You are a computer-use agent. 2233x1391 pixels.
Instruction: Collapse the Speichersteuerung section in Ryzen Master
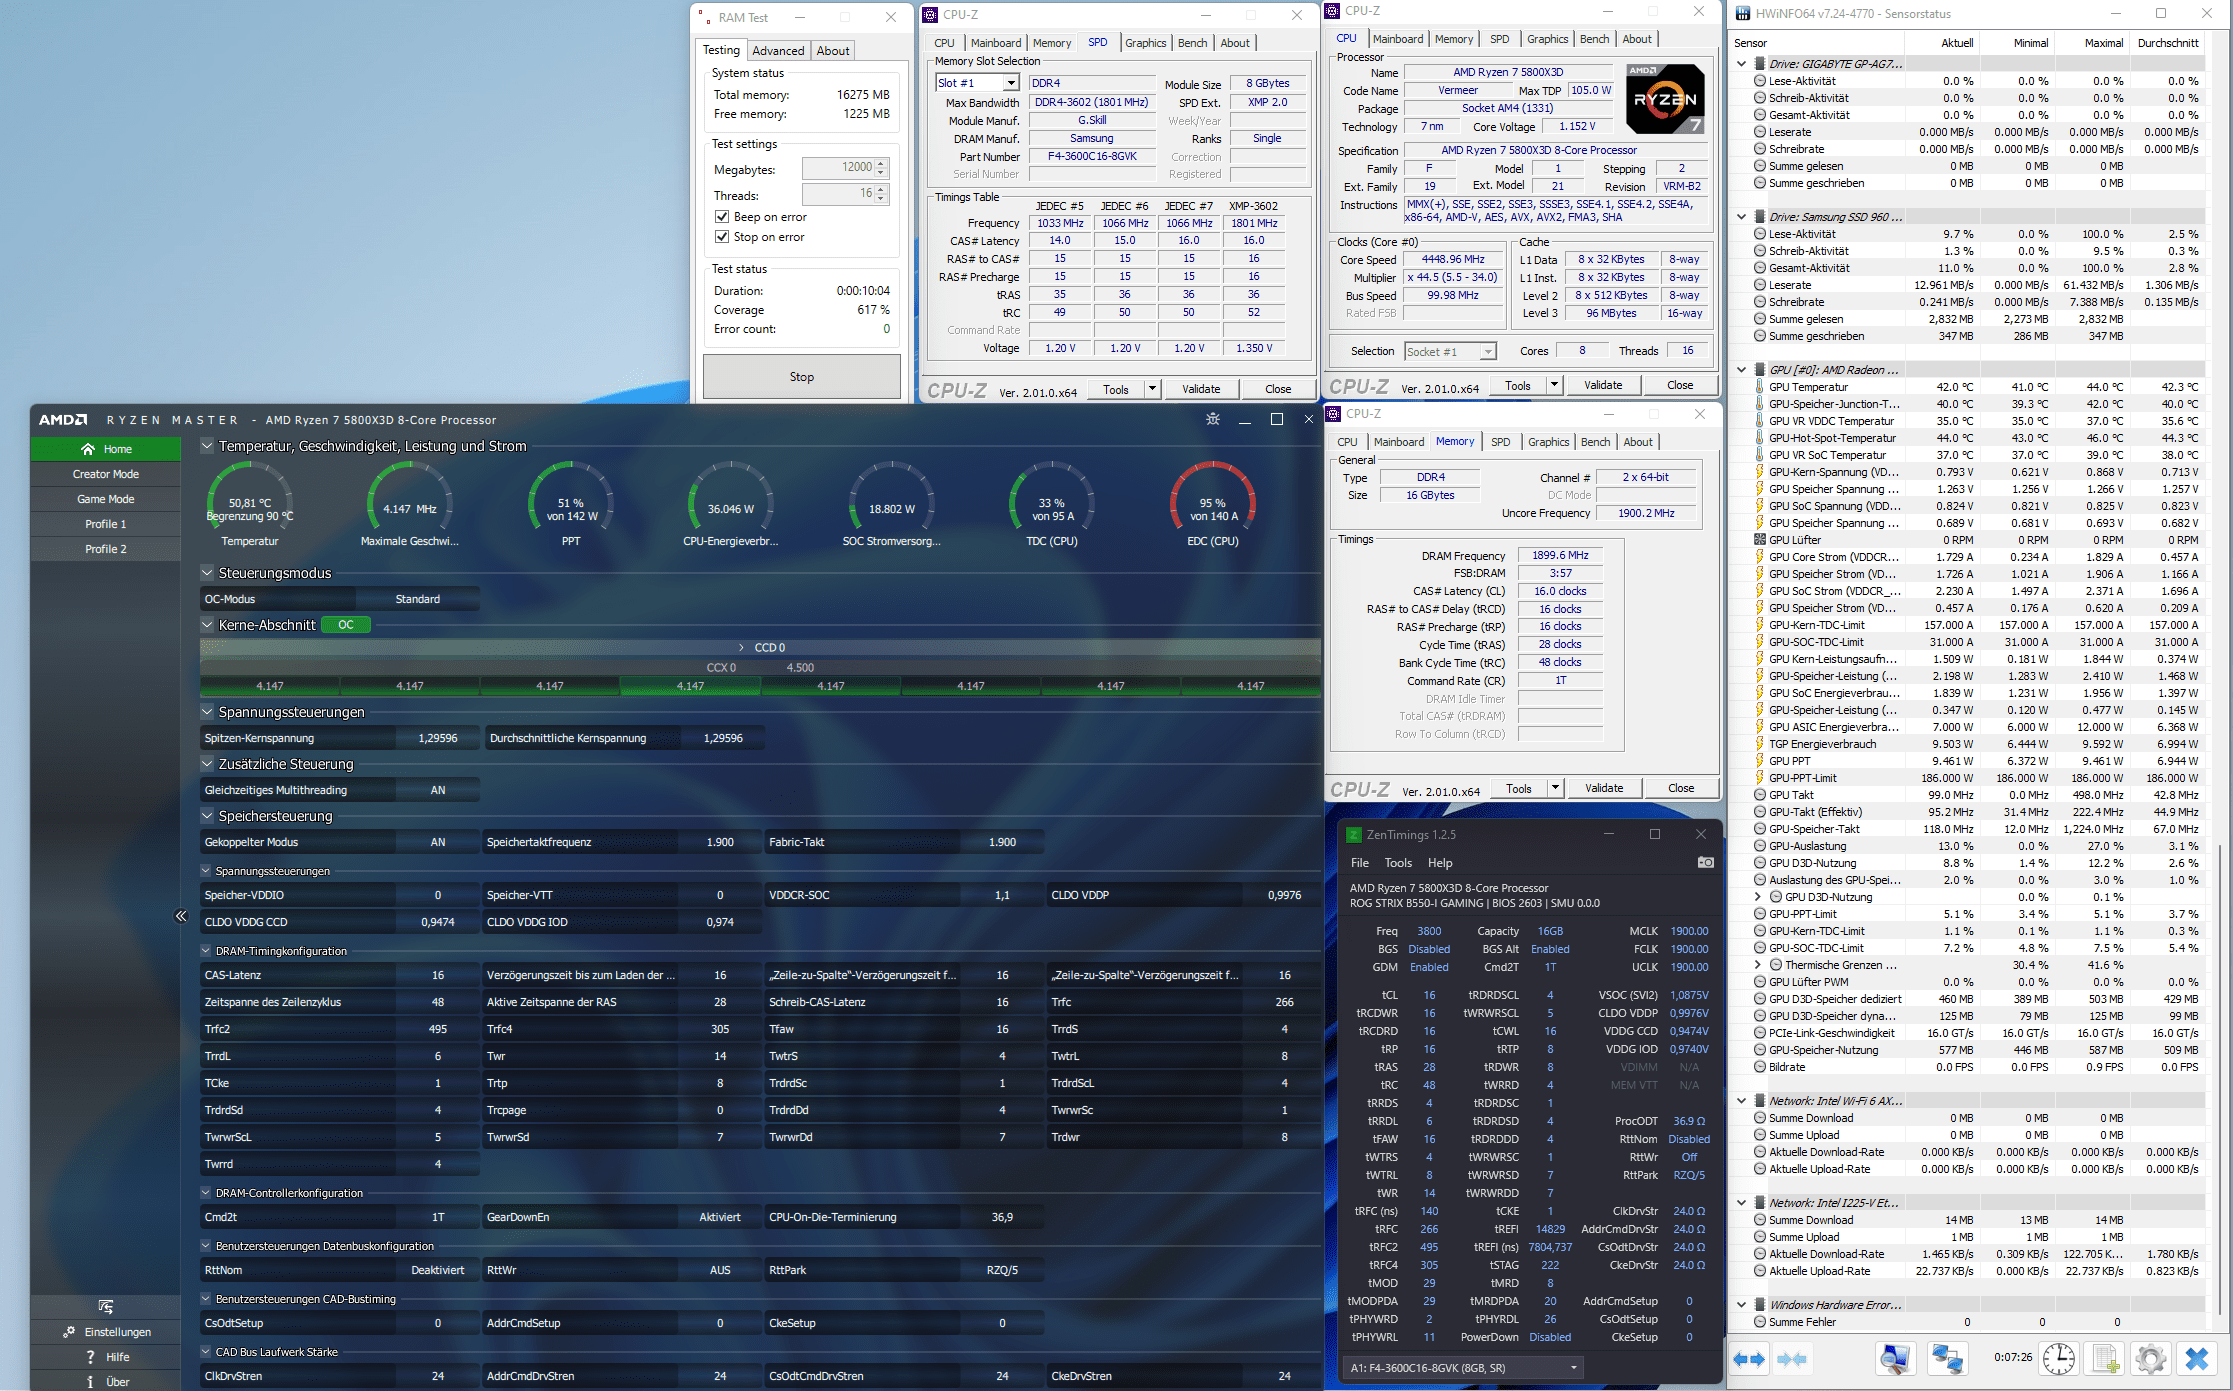pyautogui.click(x=208, y=816)
